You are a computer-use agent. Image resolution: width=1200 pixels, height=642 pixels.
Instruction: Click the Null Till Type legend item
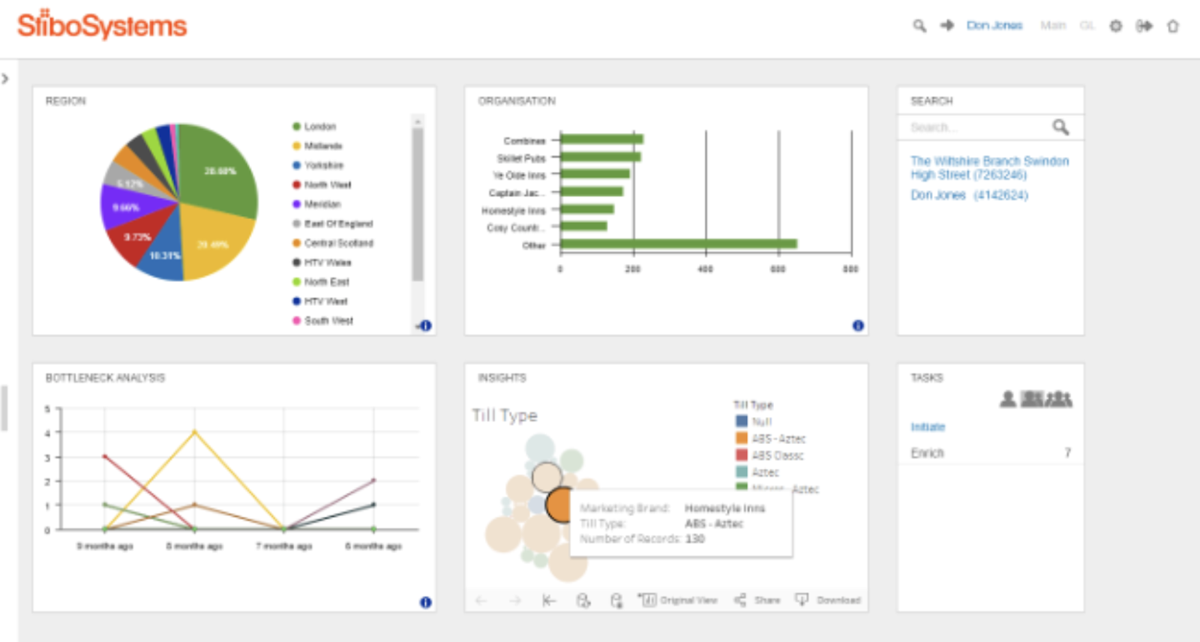coord(754,422)
